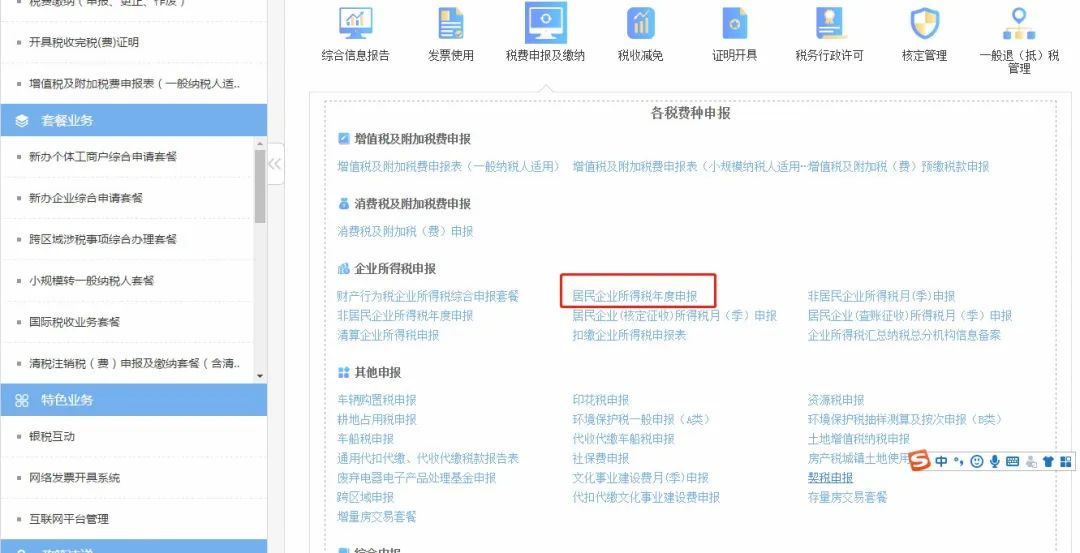Open 增值税及附加税费申报表（小规模纳税人适用 link
Viewport: 1080px width, 553px height.
(x=687, y=167)
